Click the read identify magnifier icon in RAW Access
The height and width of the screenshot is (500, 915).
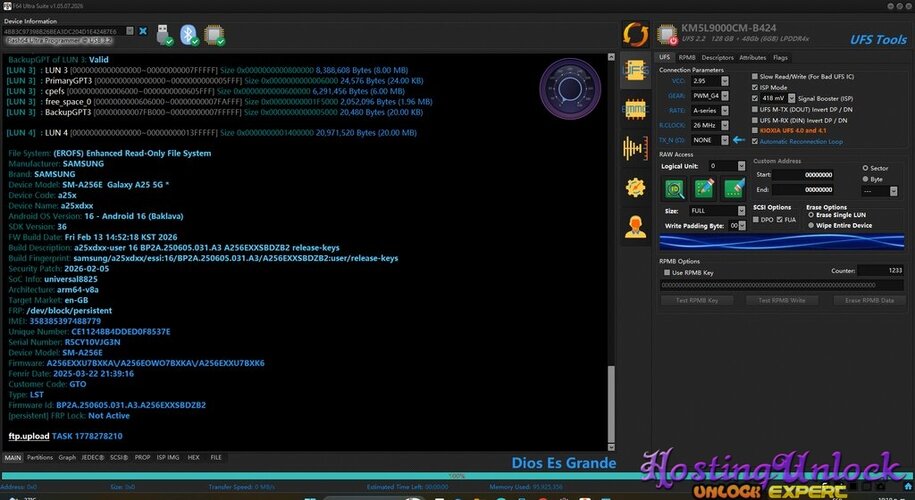click(x=675, y=189)
